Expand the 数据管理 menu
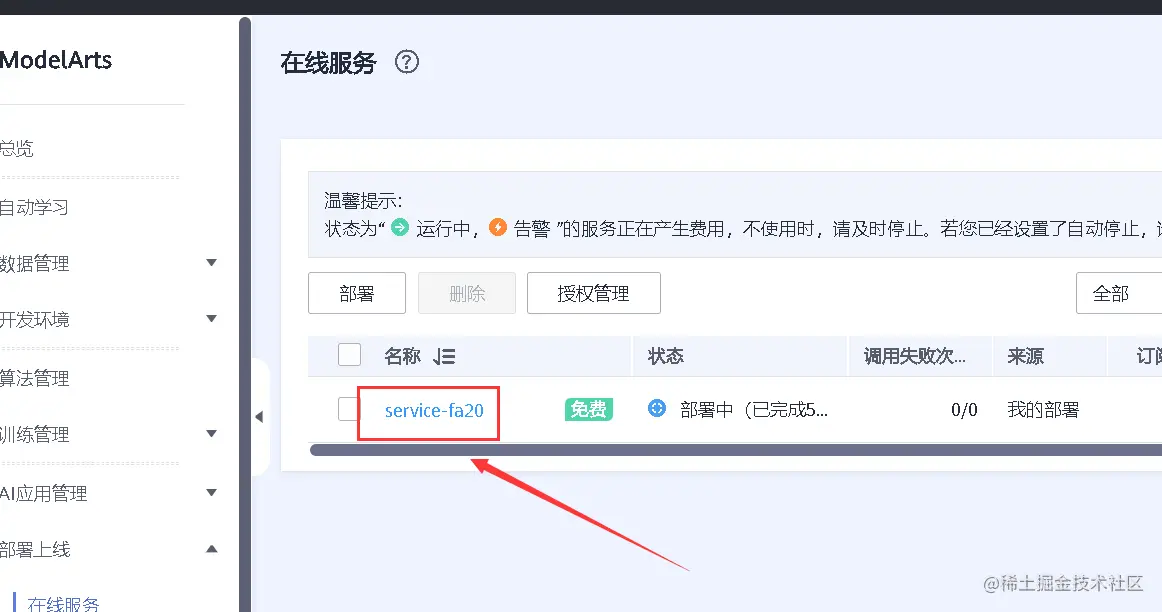The image size is (1162, 612). coord(211,262)
